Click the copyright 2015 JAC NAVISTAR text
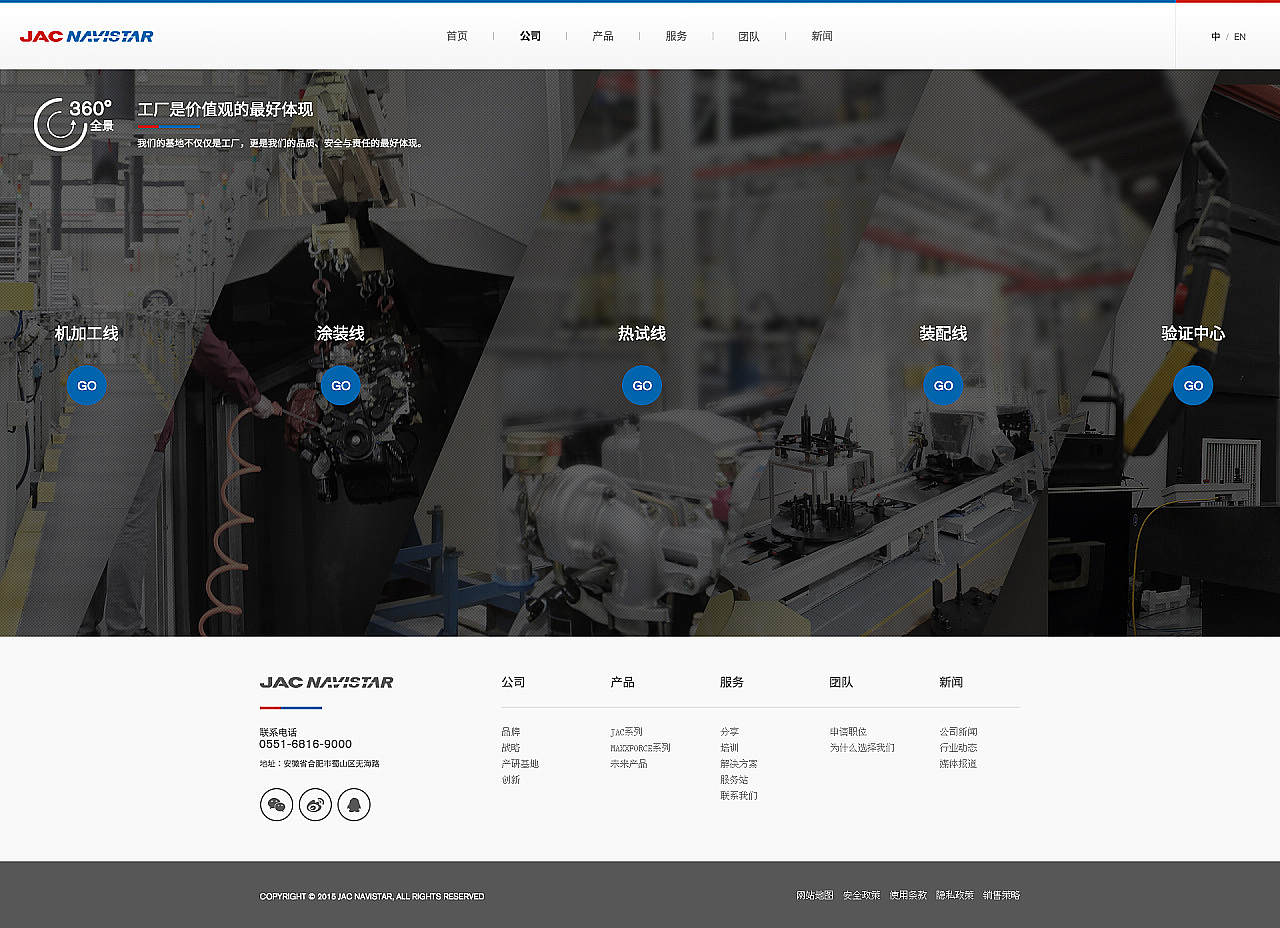The image size is (1280, 928). pyautogui.click(x=372, y=897)
